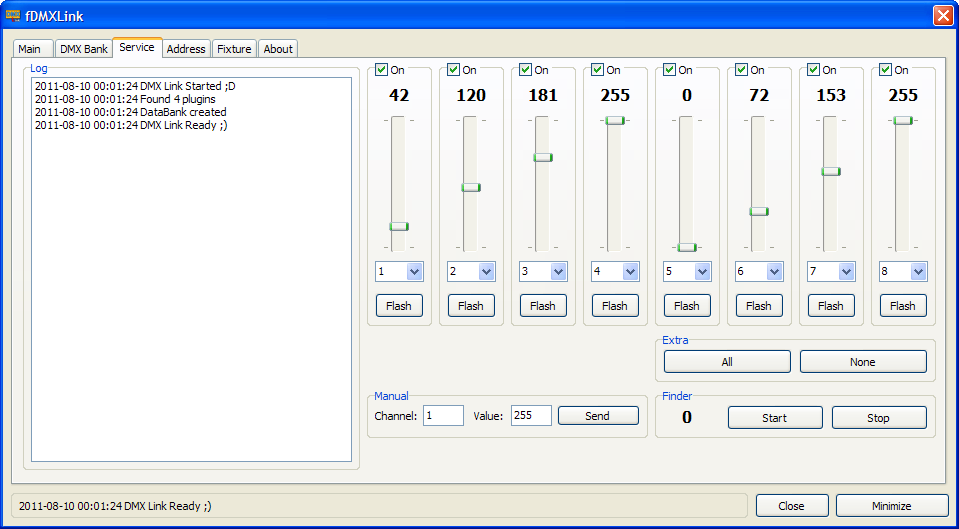959x529 pixels.
Task: Click the channel 5 slider handle at 0
Action: click(687, 247)
